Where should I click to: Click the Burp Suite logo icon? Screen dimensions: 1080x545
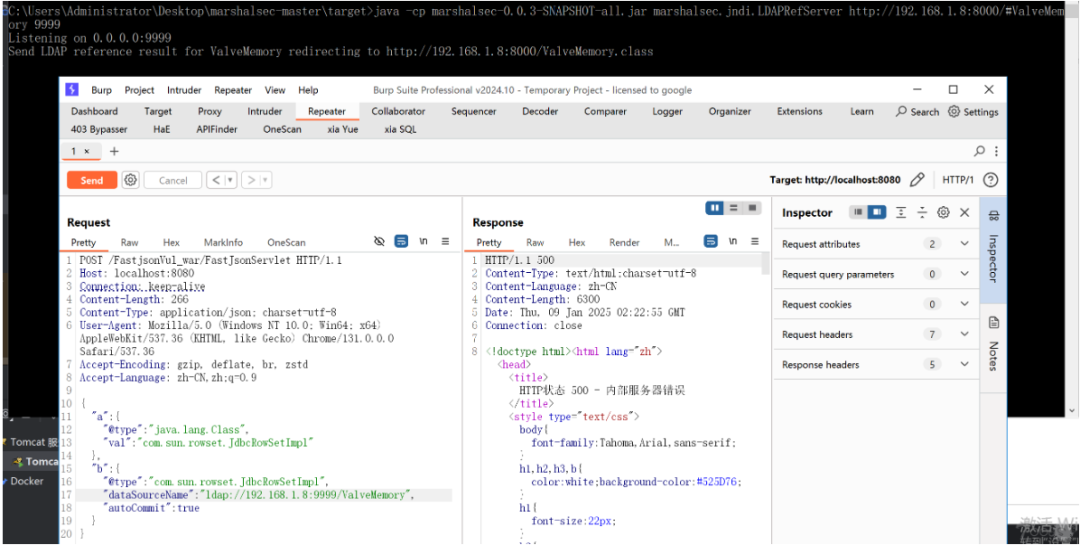click(72, 90)
